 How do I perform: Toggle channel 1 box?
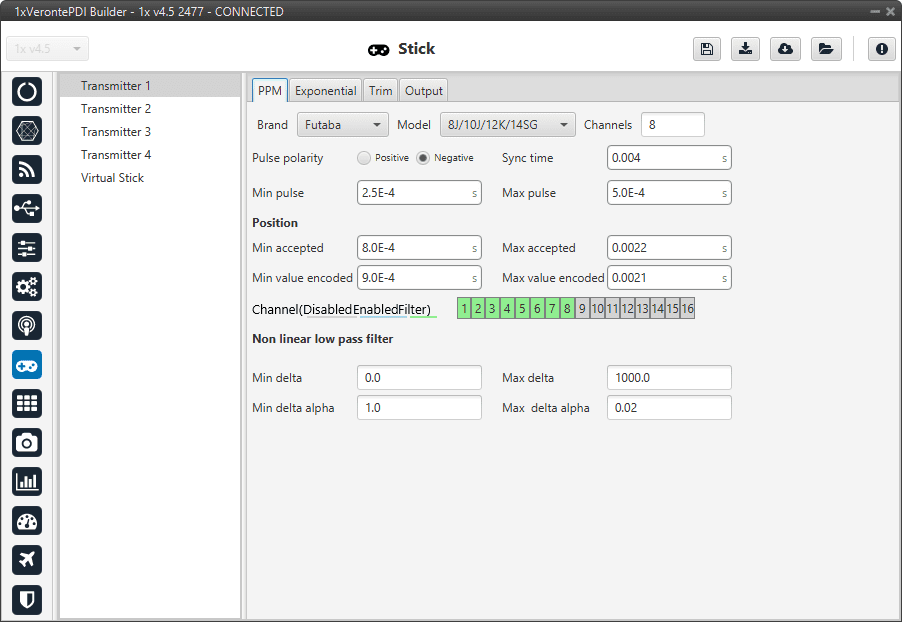pos(464,308)
